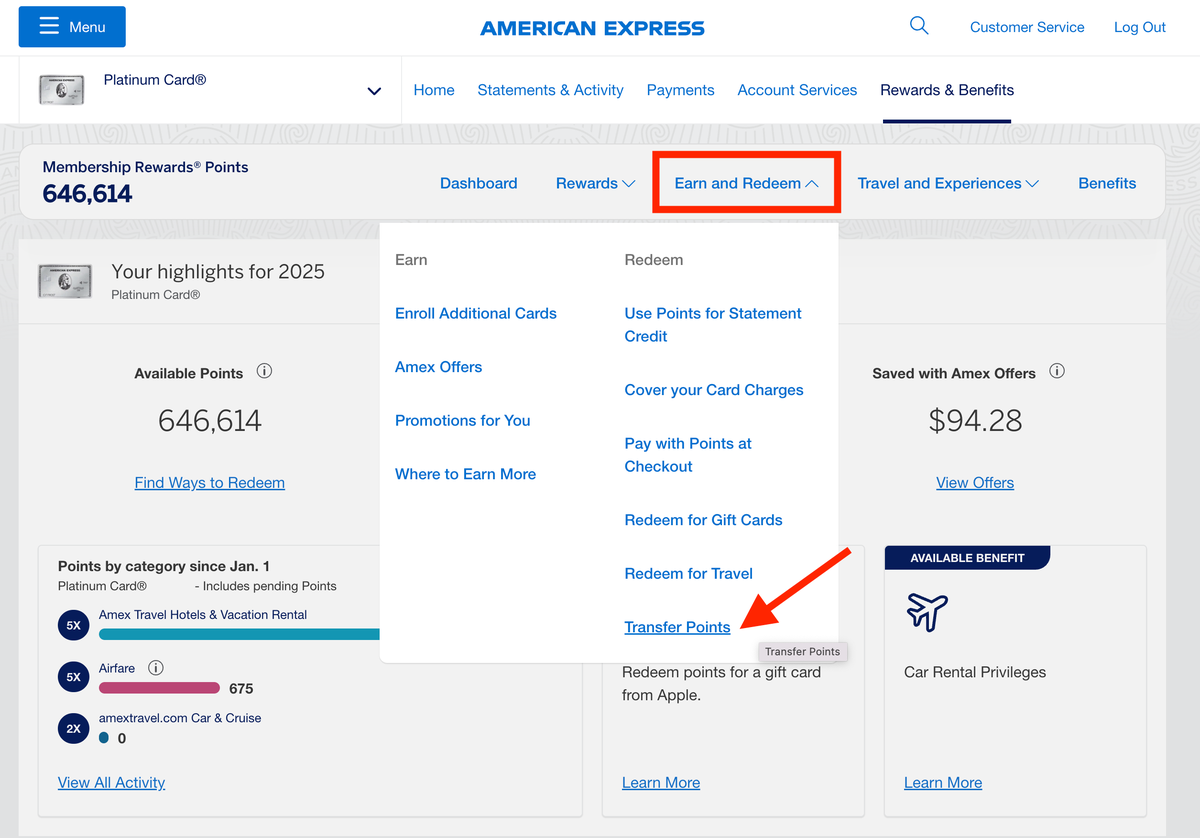Click info icon beside Saved with Amex Offers
Image resolution: width=1200 pixels, height=838 pixels.
(1057, 371)
